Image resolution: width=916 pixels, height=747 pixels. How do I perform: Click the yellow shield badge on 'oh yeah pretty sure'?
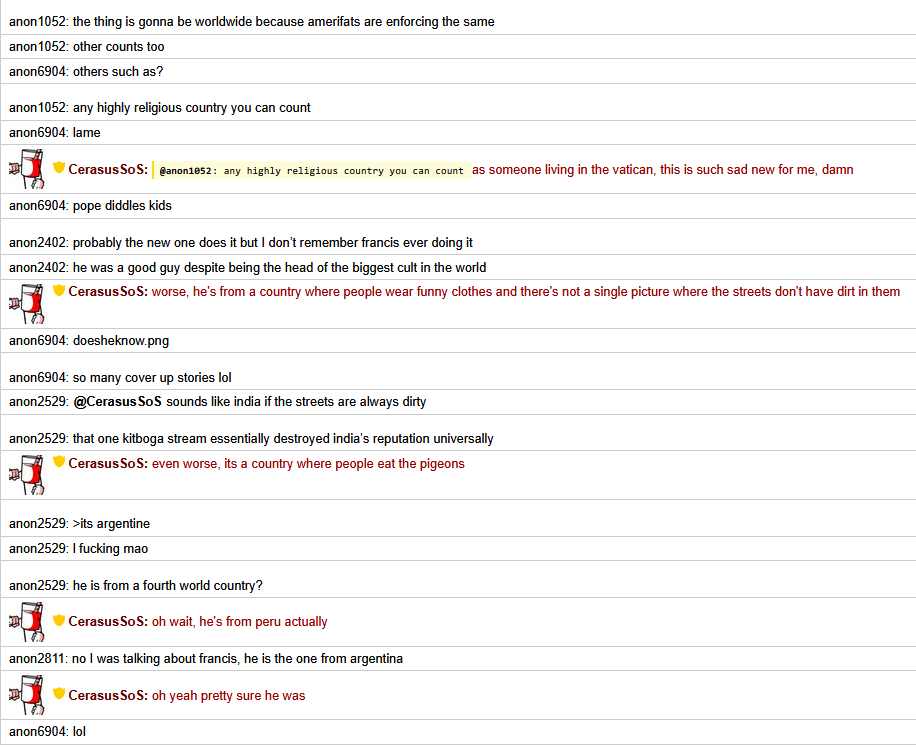(x=58, y=693)
